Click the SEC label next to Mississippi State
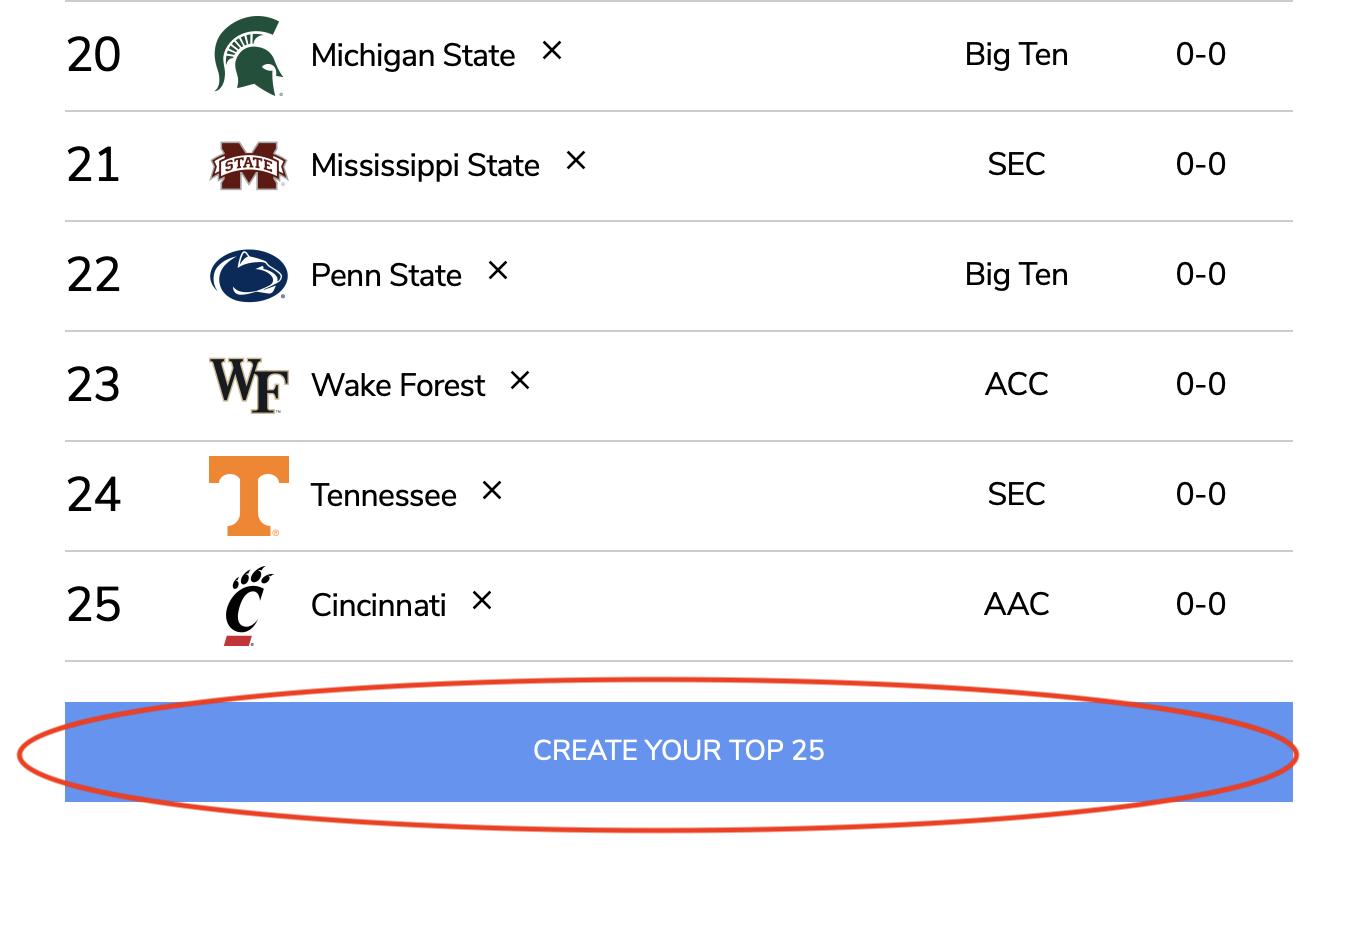Screen dimensions: 1366x932 coord(1016,165)
